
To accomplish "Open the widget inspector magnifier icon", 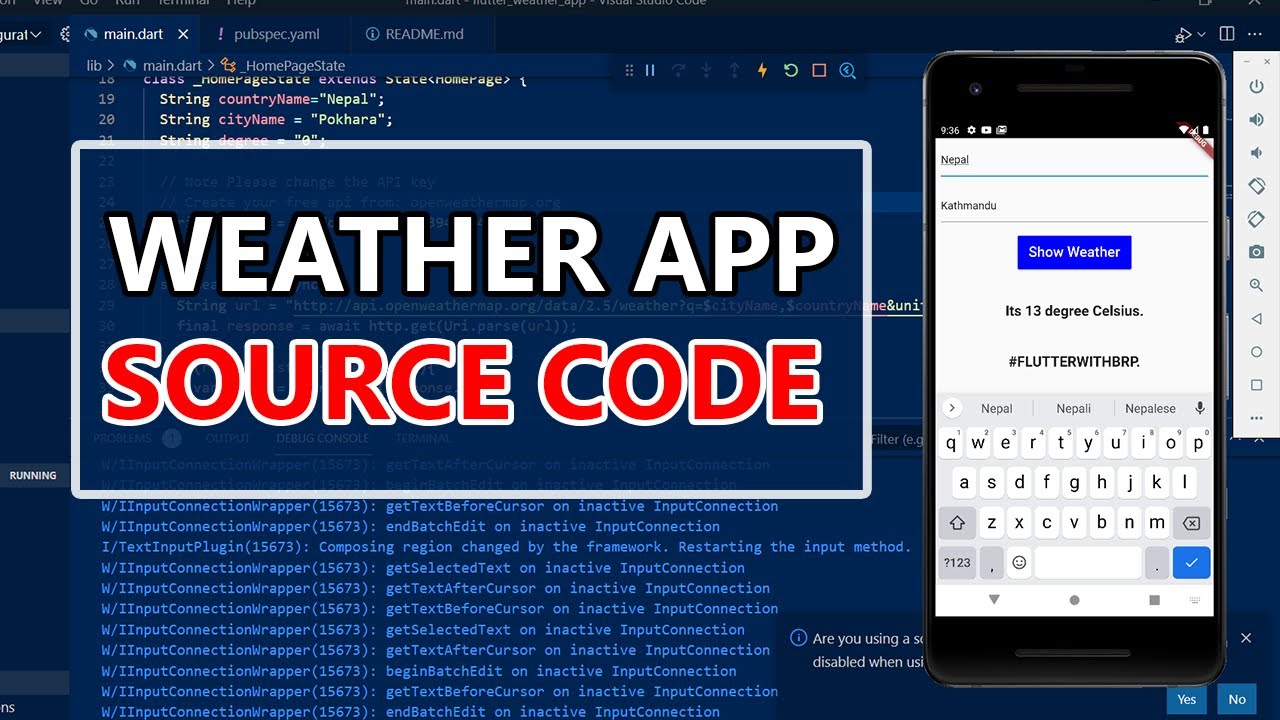I will click(x=848, y=71).
